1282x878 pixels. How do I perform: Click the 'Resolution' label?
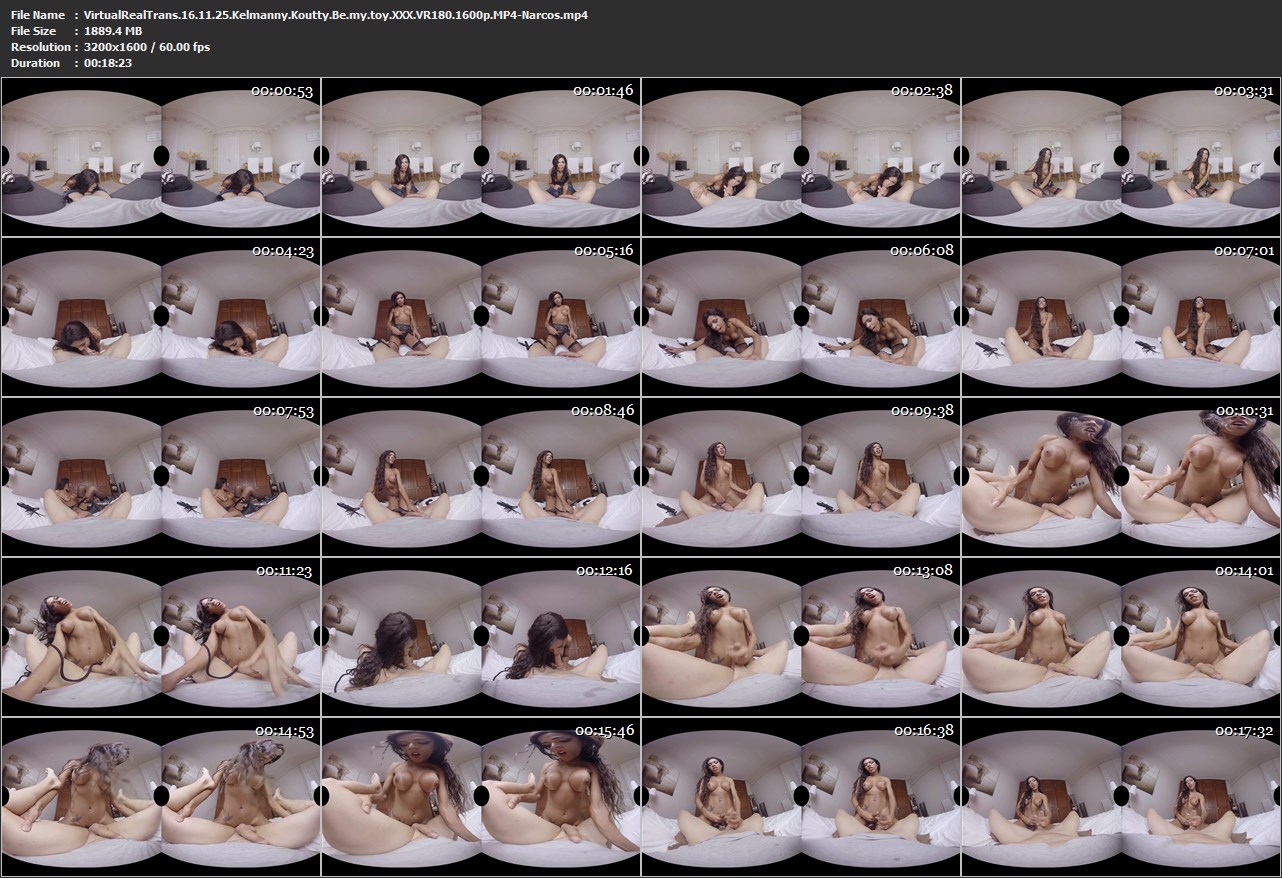(40, 47)
